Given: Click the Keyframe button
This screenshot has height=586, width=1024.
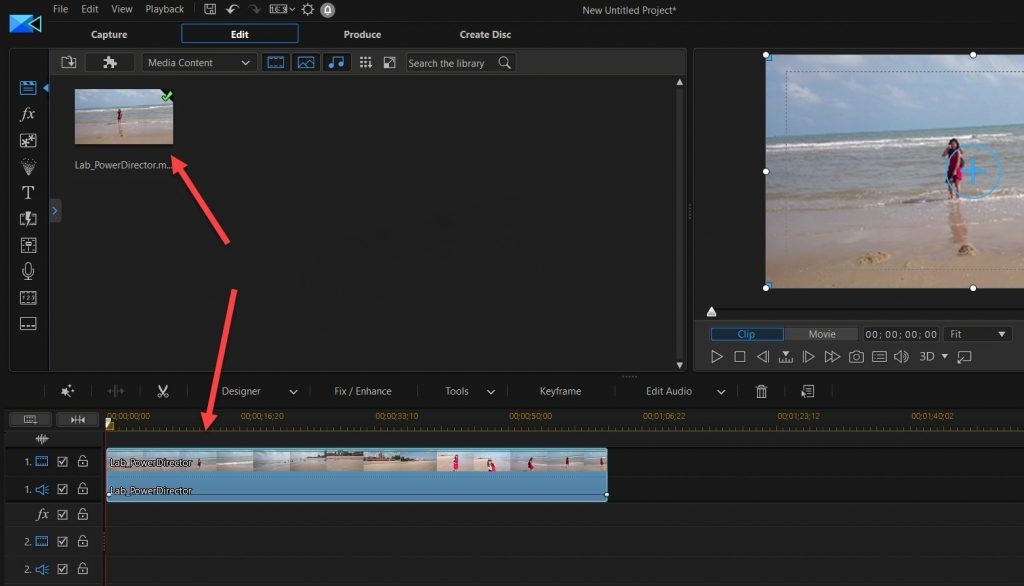Looking at the screenshot, I should click(559, 390).
